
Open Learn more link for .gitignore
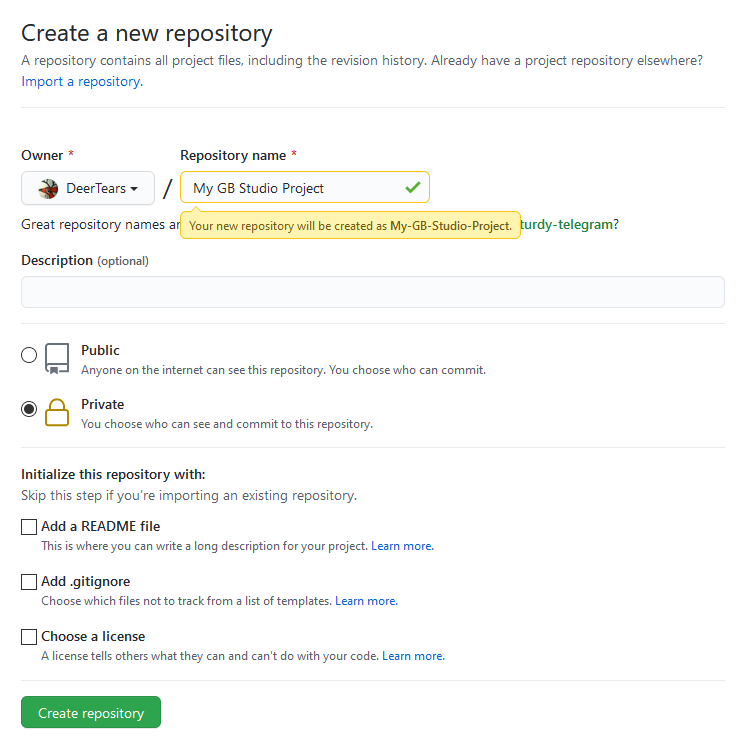[366, 601]
